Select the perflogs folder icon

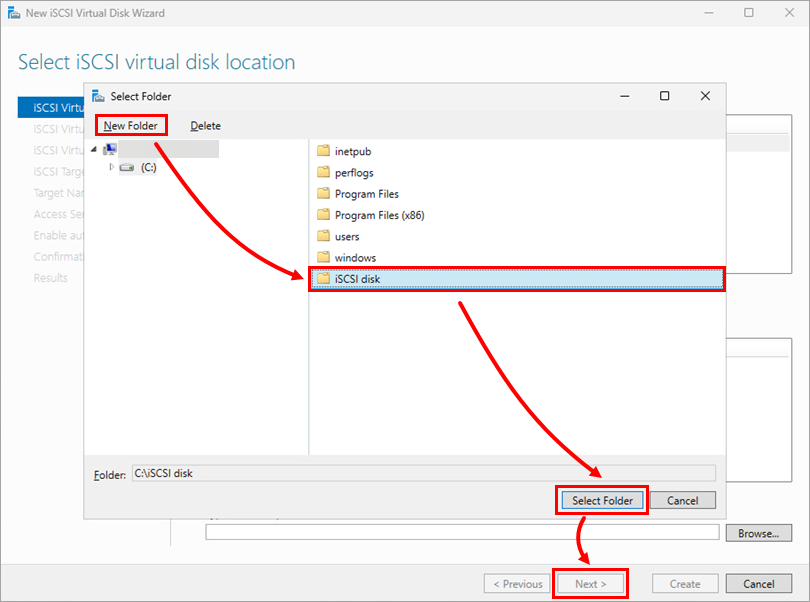[x=323, y=172]
